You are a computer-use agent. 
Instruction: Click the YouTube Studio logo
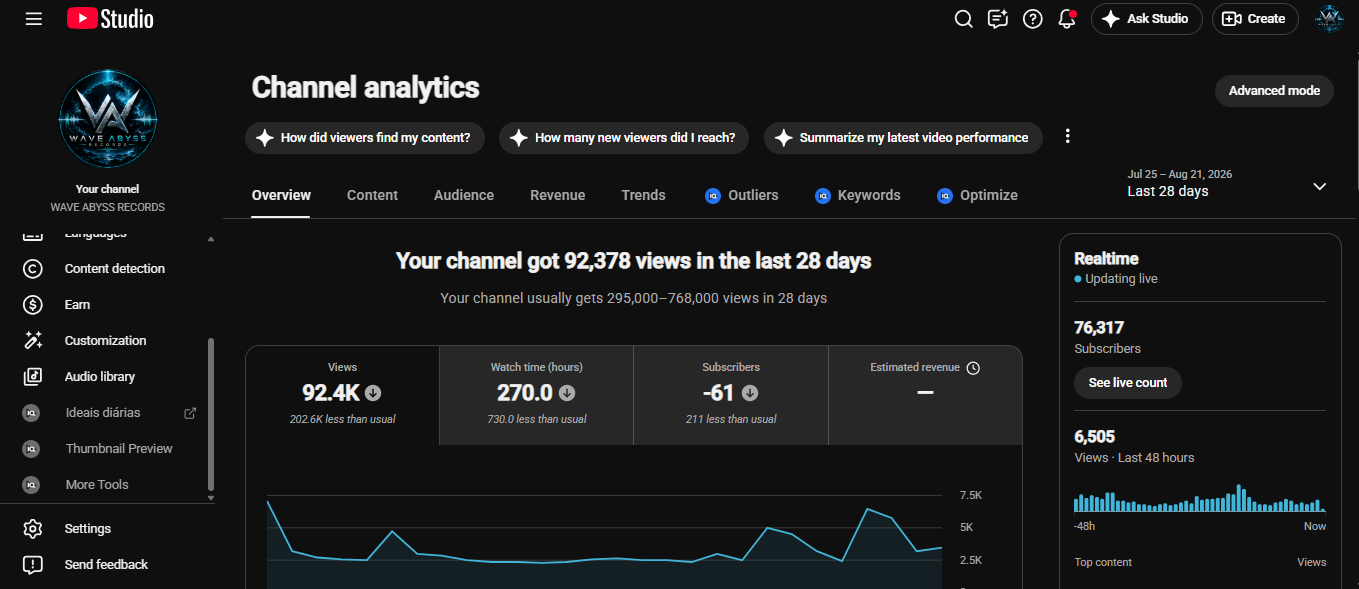click(x=110, y=19)
